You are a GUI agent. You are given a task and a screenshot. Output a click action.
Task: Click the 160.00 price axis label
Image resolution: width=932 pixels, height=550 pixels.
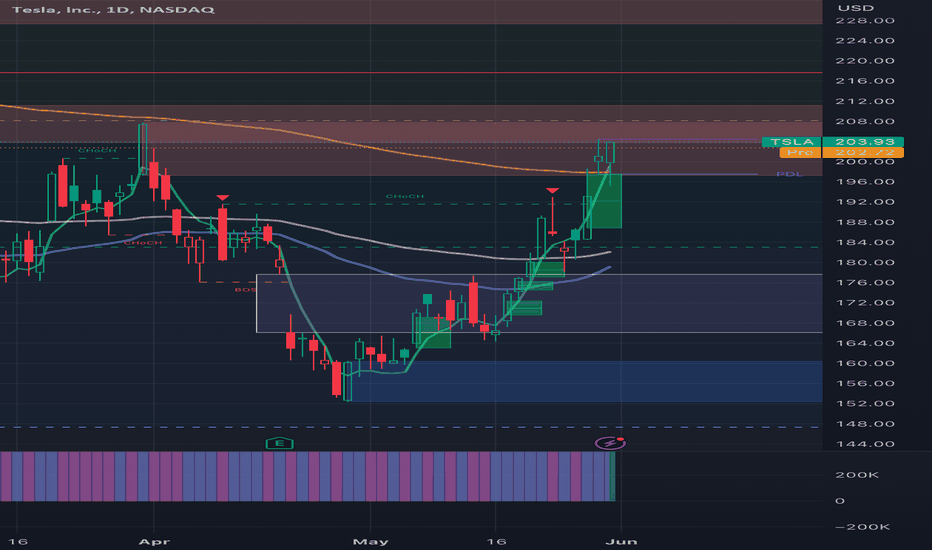click(x=865, y=363)
